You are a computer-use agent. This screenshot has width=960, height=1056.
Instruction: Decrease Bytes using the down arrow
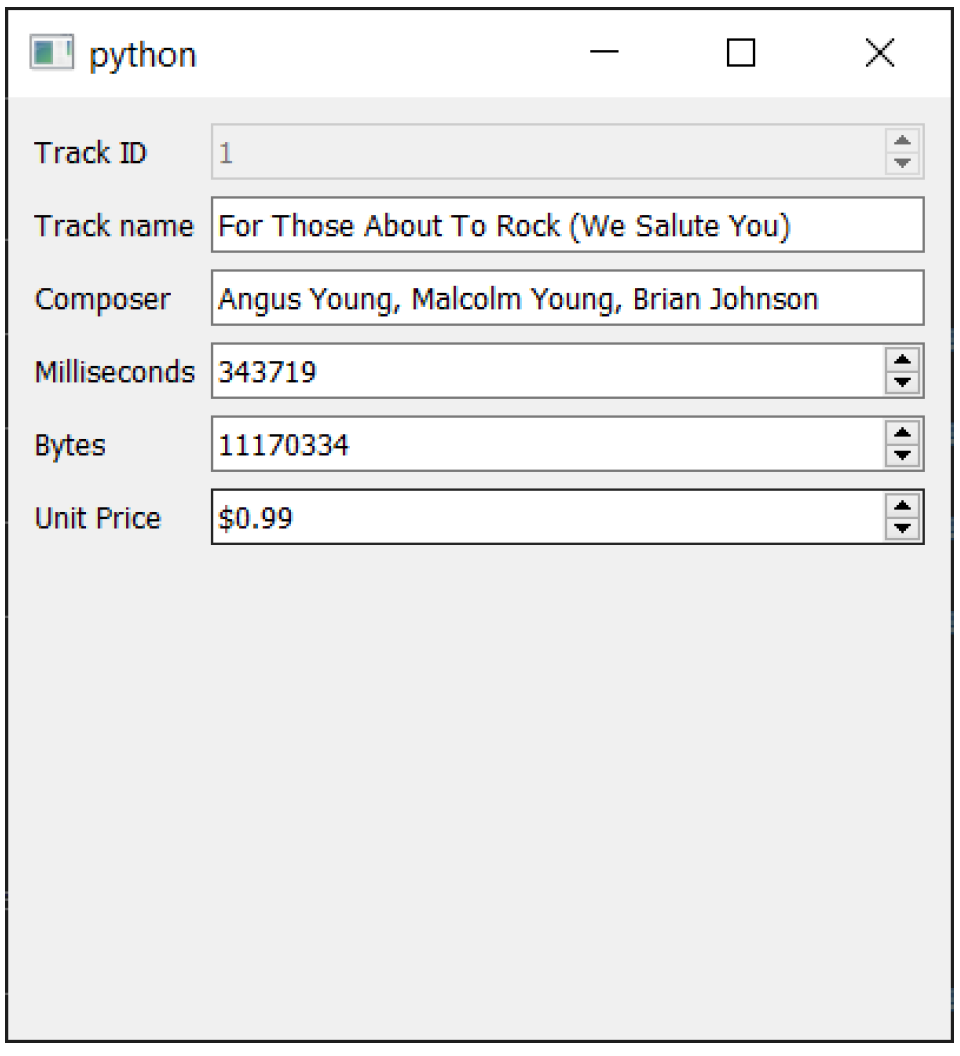902,455
